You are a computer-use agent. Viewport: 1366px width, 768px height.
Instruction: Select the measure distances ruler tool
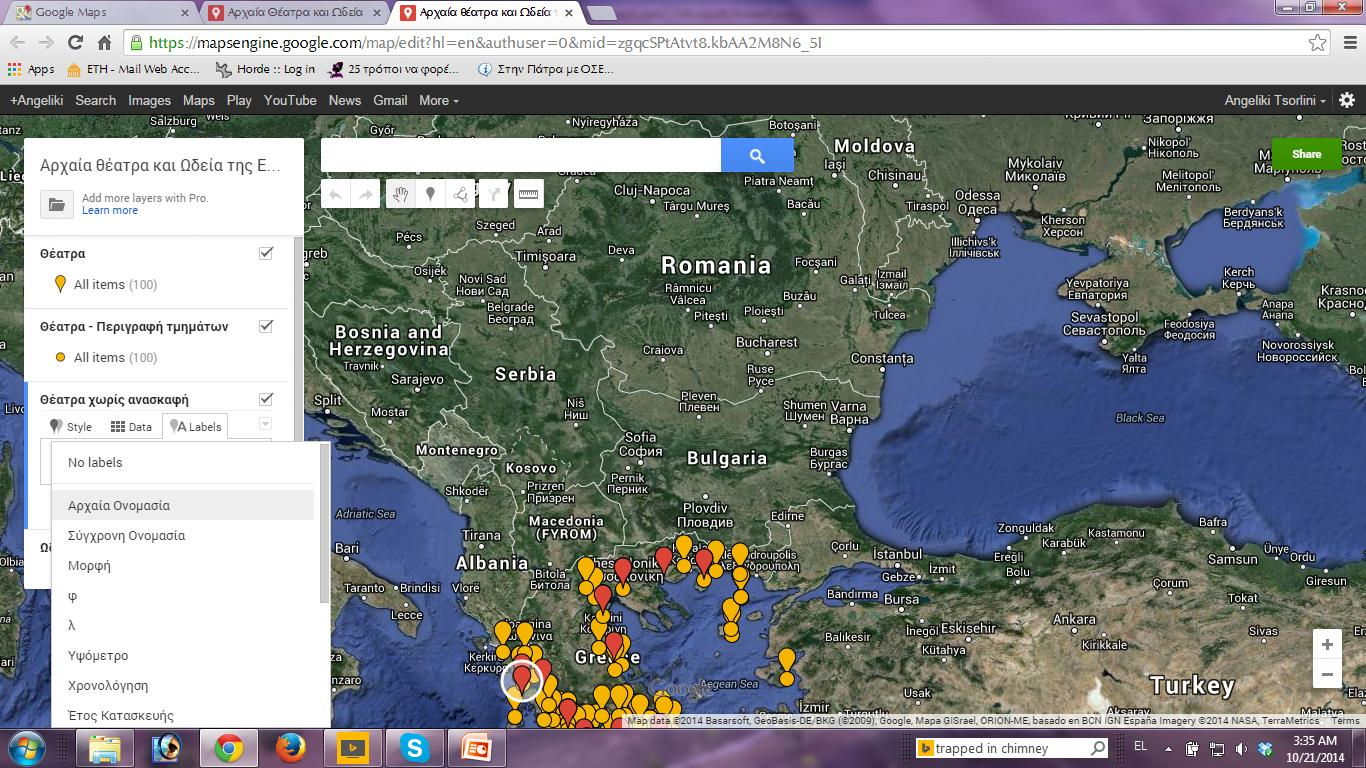(x=529, y=195)
